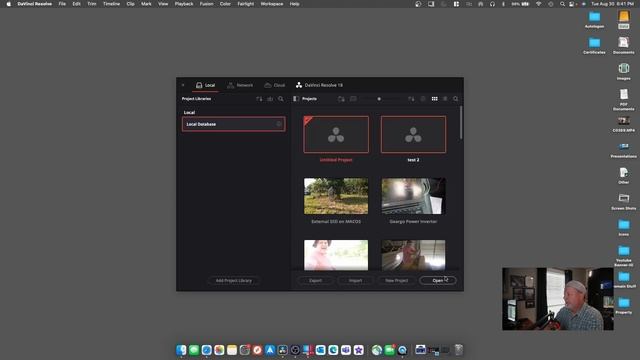Image resolution: width=640 pixels, height=360 pixels.
Task: Open the Workspace menu
Action: tap(272, 4)
